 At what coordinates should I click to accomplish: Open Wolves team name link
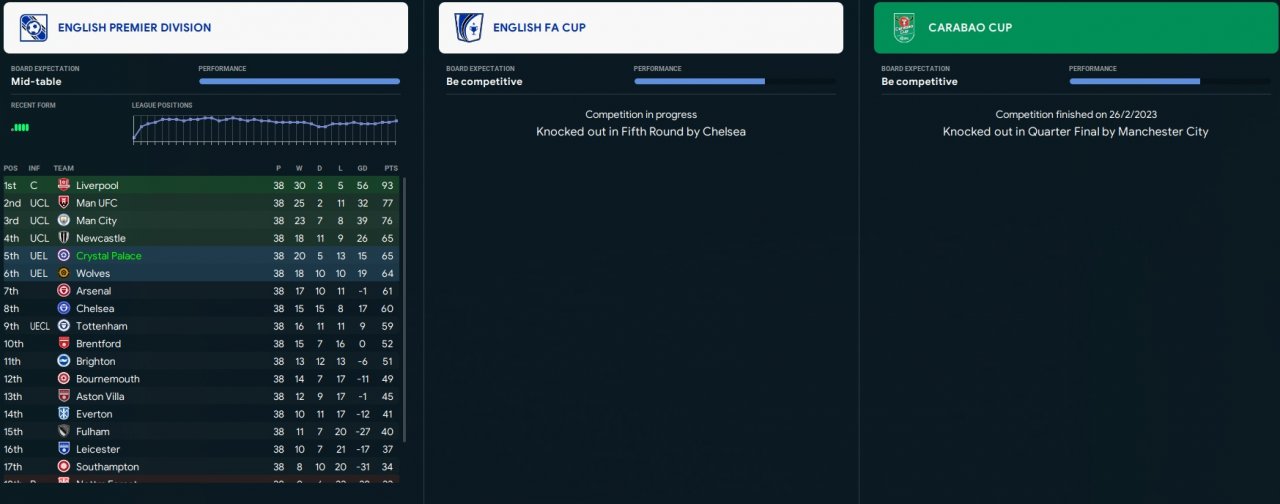click(93, 273)
